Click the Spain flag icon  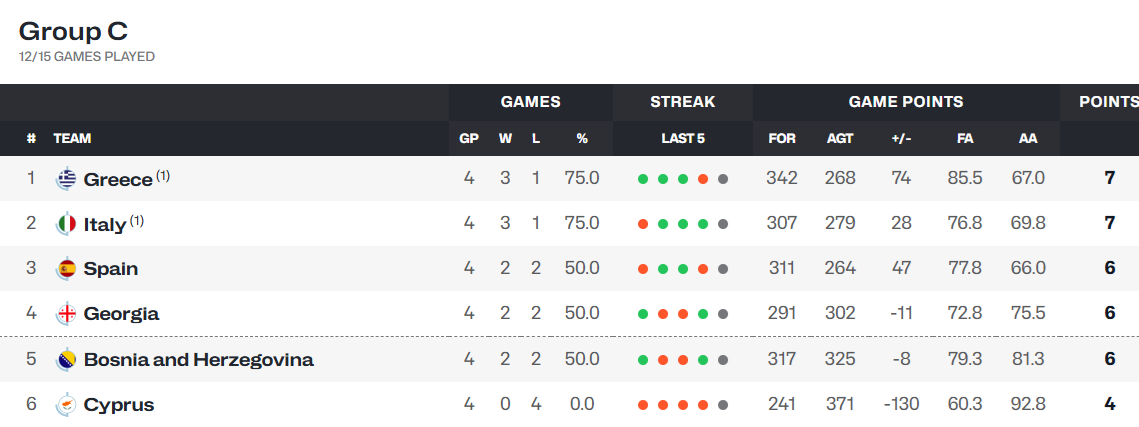[x=67, y=269]
